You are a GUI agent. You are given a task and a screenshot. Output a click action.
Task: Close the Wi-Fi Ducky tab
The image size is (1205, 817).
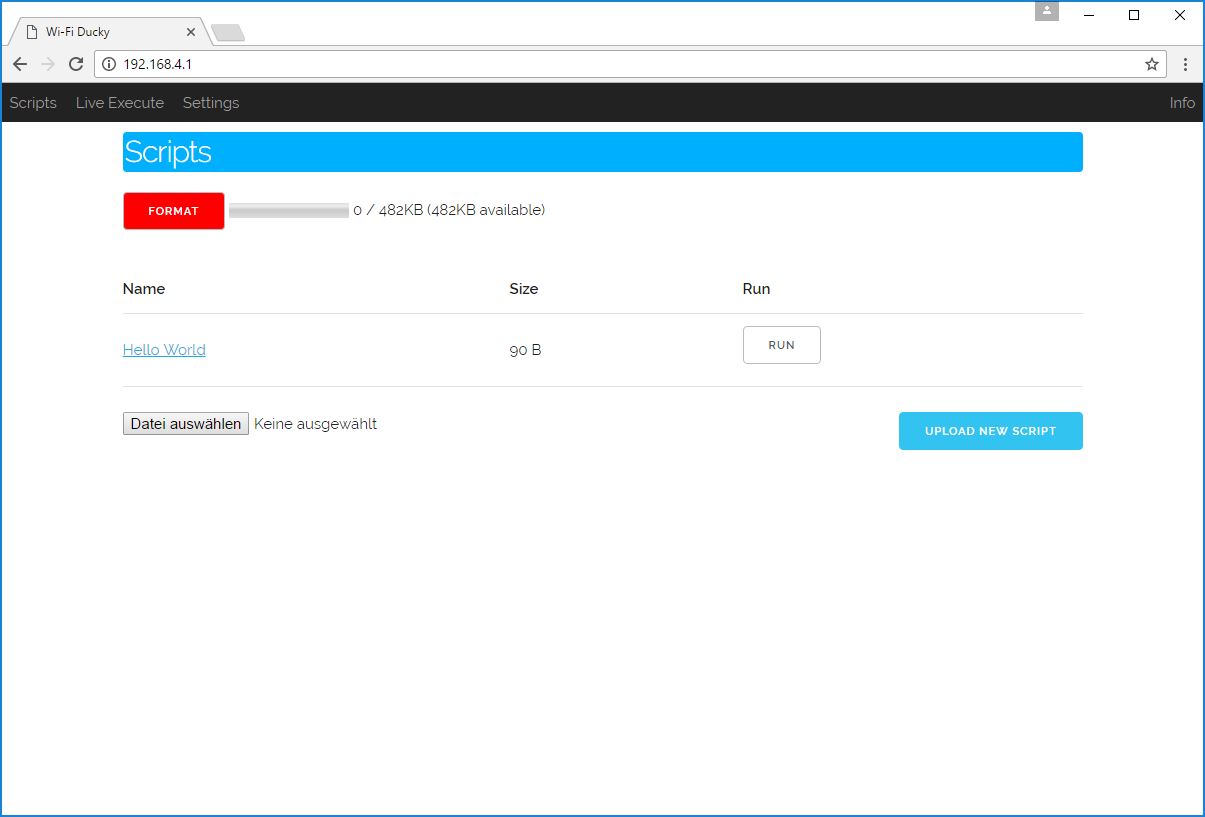[x=191, y=32]
